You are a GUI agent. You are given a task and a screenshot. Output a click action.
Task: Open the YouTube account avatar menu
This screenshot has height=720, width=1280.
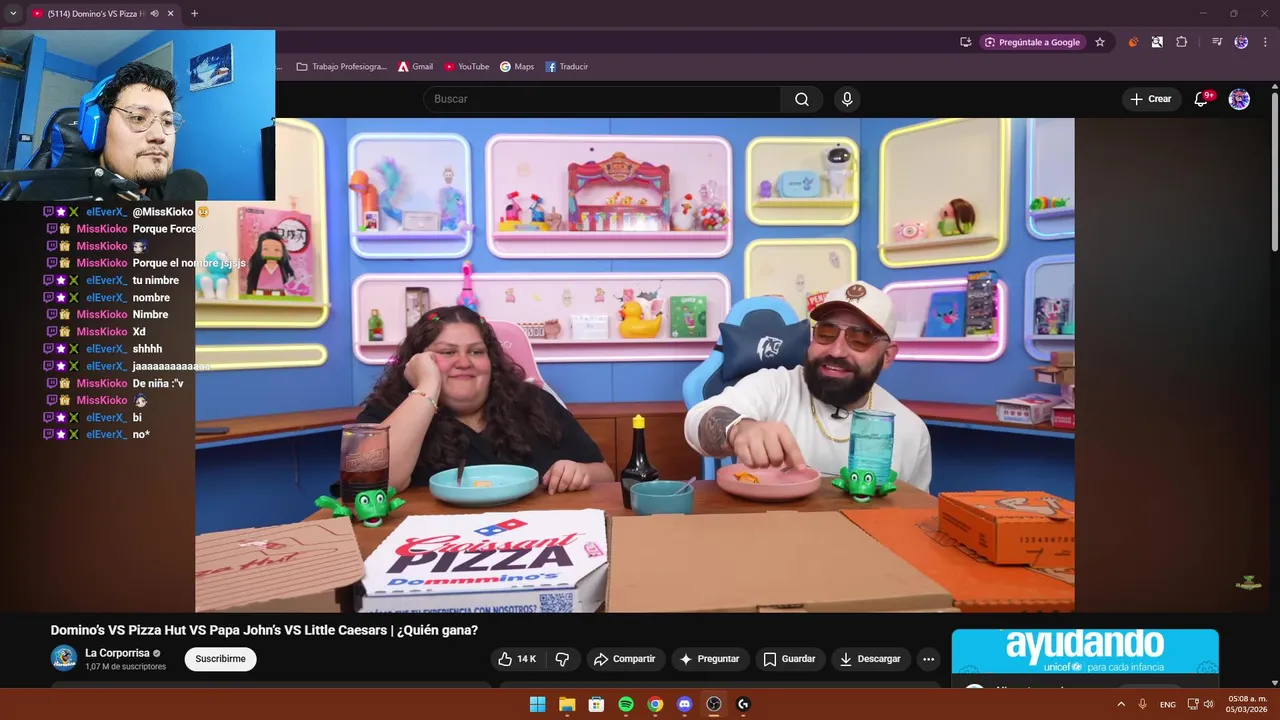pos(1239,99)
